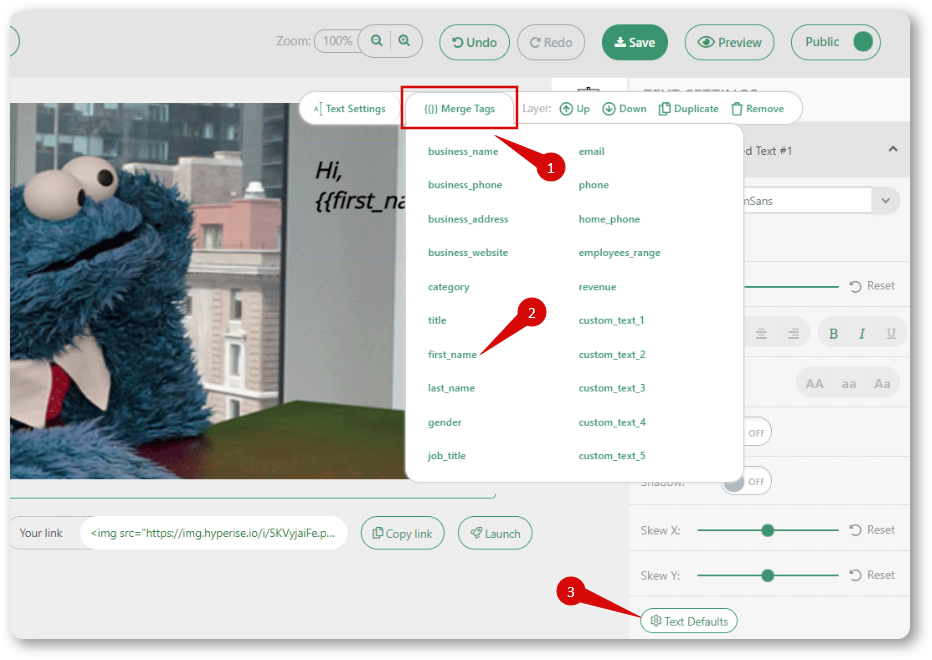Duplicate the selected layer

(x=688, y=109)
